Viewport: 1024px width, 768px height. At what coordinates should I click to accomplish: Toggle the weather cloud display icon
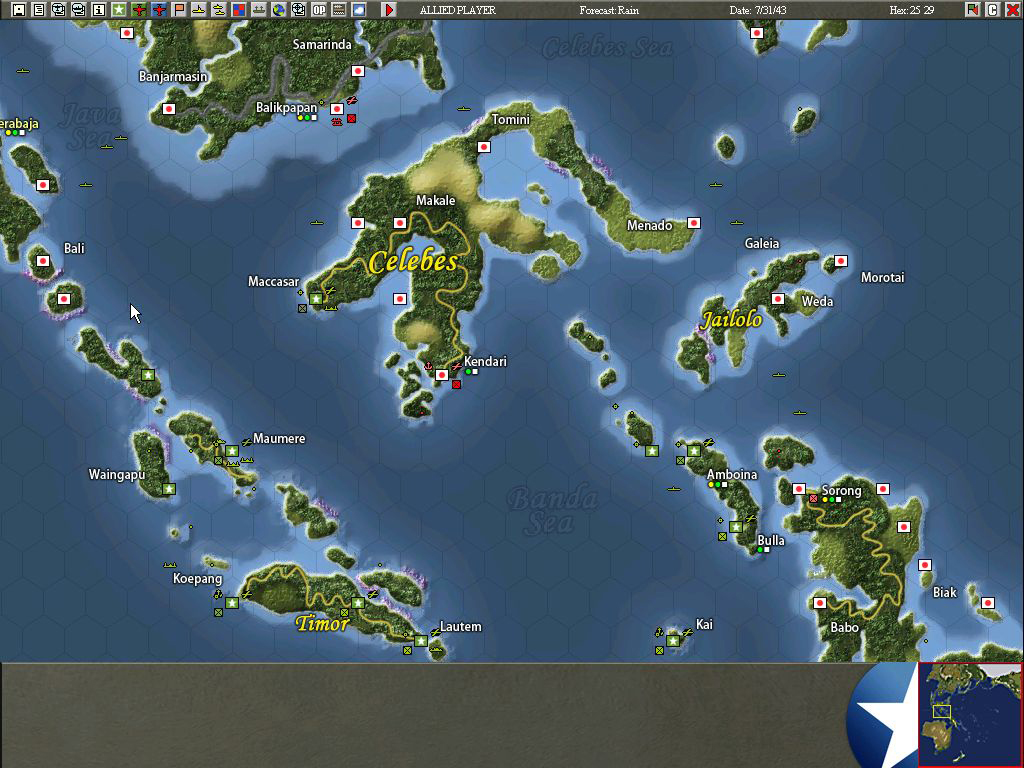[358, 9]
